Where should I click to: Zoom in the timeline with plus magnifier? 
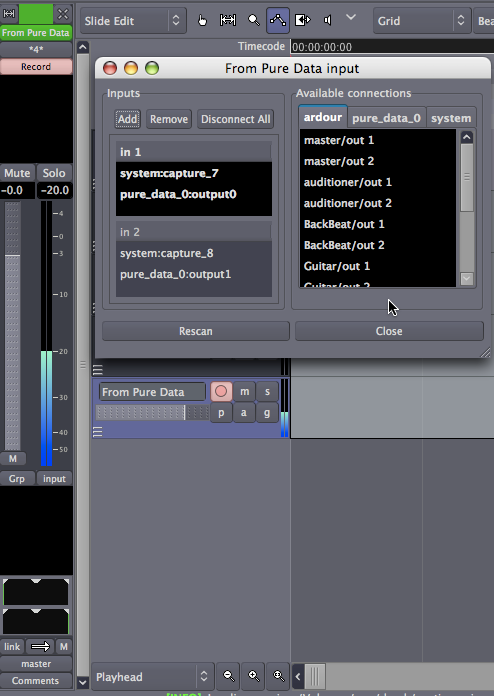(253, 676)
